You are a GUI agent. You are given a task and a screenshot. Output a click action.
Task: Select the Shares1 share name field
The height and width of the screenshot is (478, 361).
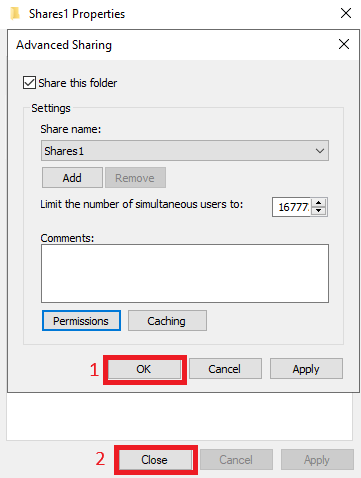[185, 151]
